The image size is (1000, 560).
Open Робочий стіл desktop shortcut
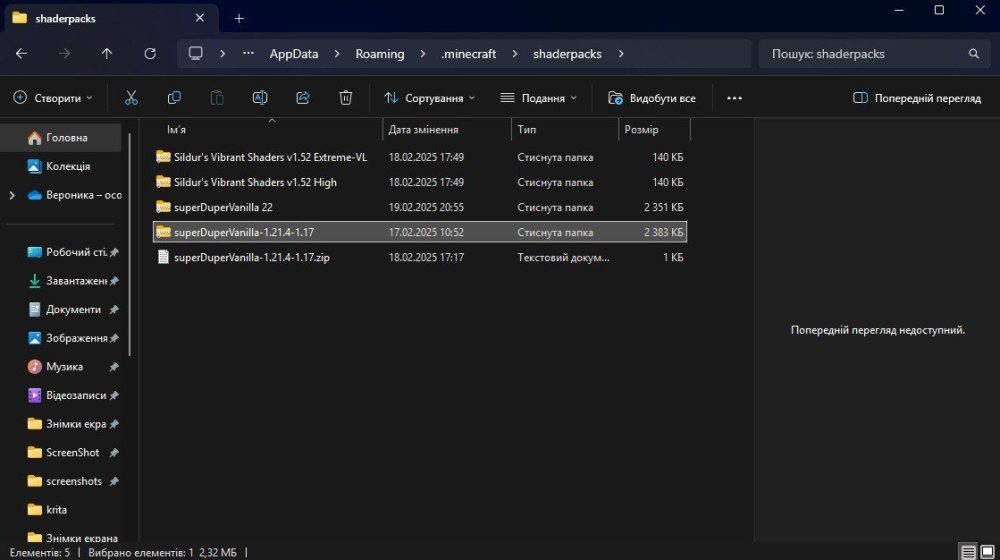(68, 252)
